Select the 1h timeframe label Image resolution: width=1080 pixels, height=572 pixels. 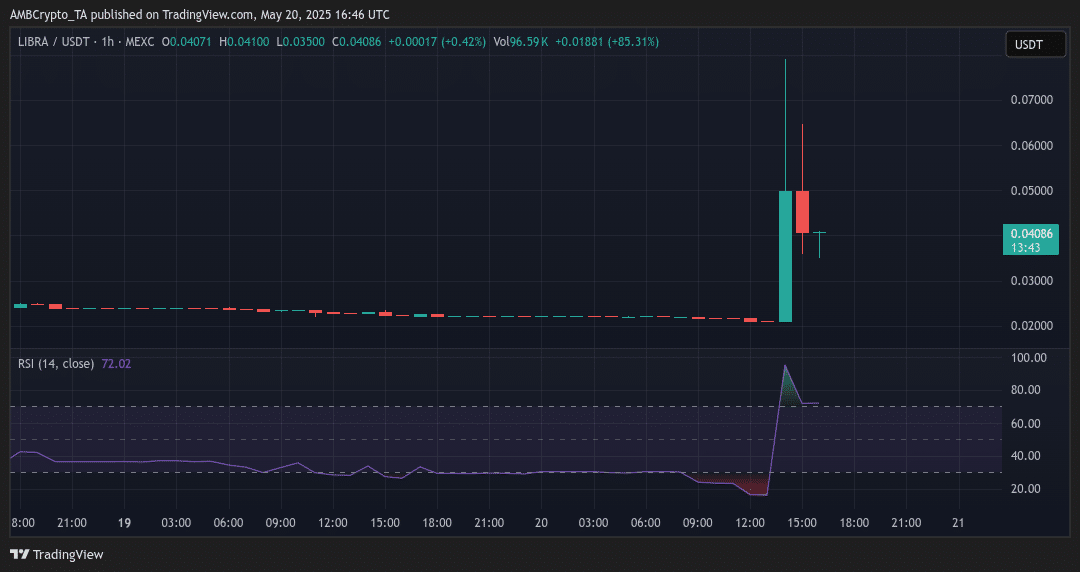[107, 42]
